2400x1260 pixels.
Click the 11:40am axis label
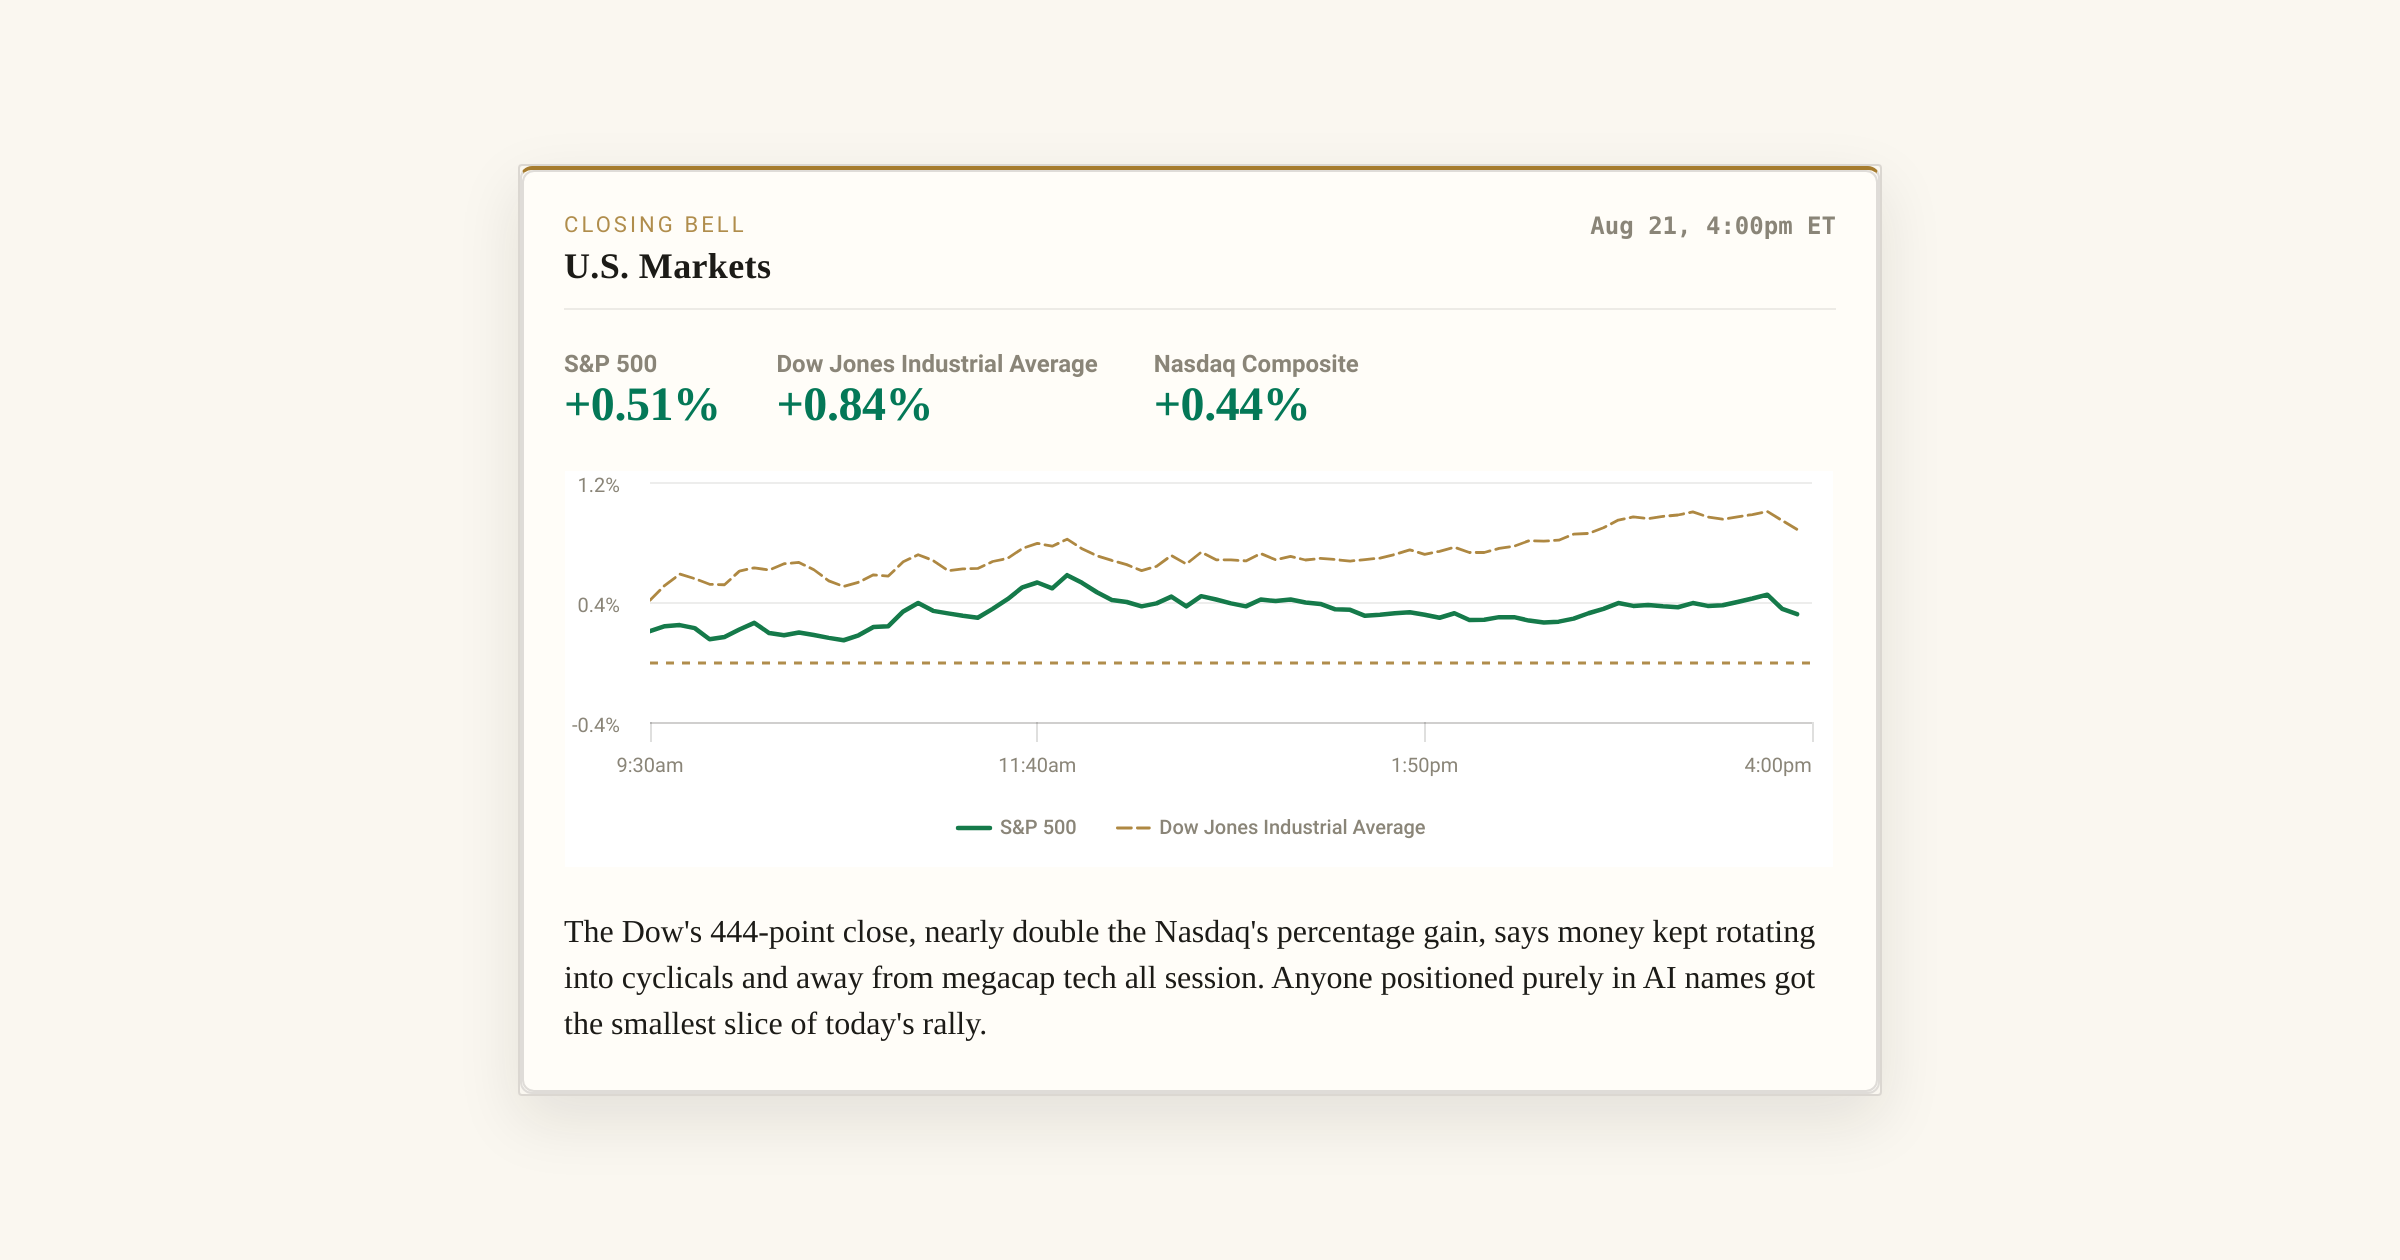1037,765
